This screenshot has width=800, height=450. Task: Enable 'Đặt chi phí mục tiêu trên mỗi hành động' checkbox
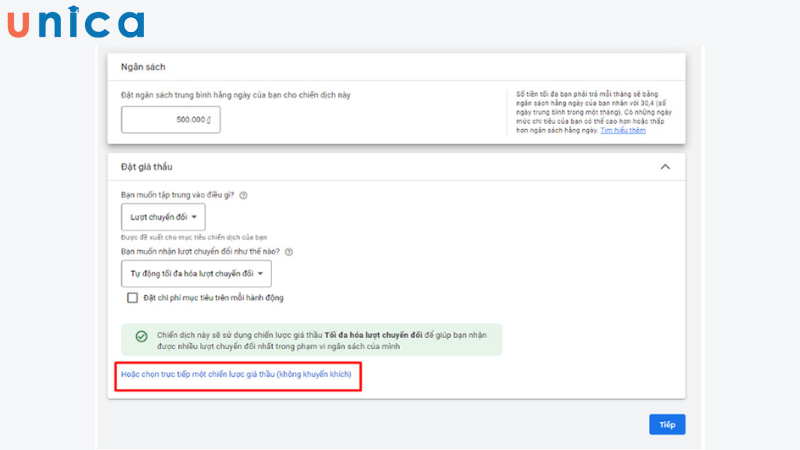132,297
